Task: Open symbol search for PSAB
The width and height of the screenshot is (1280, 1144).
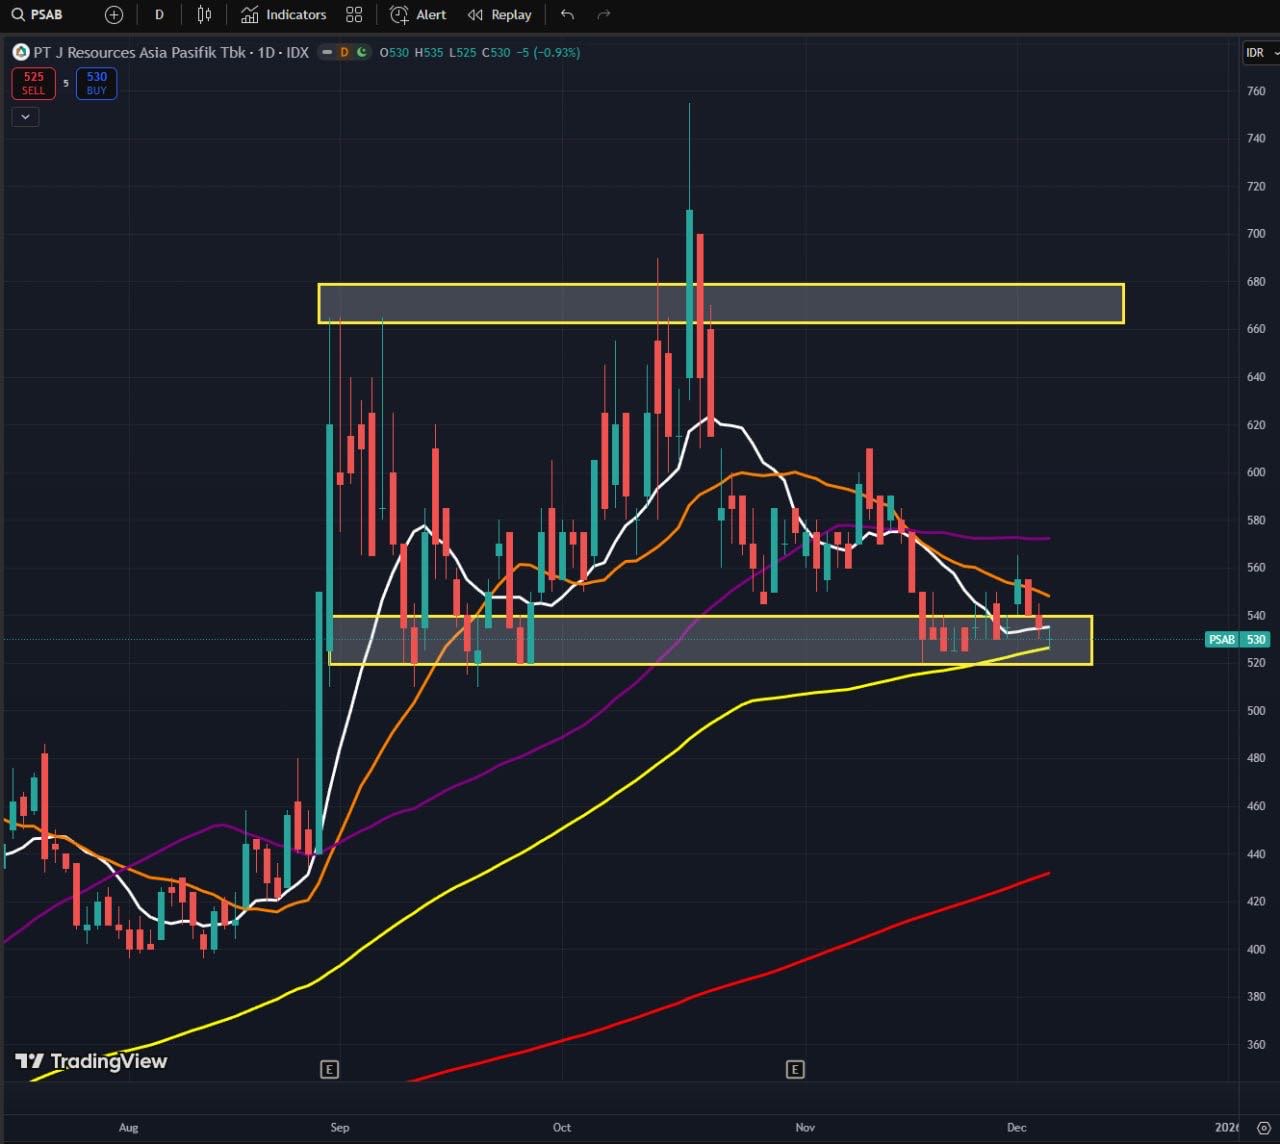Action: (x=38, y=15)
